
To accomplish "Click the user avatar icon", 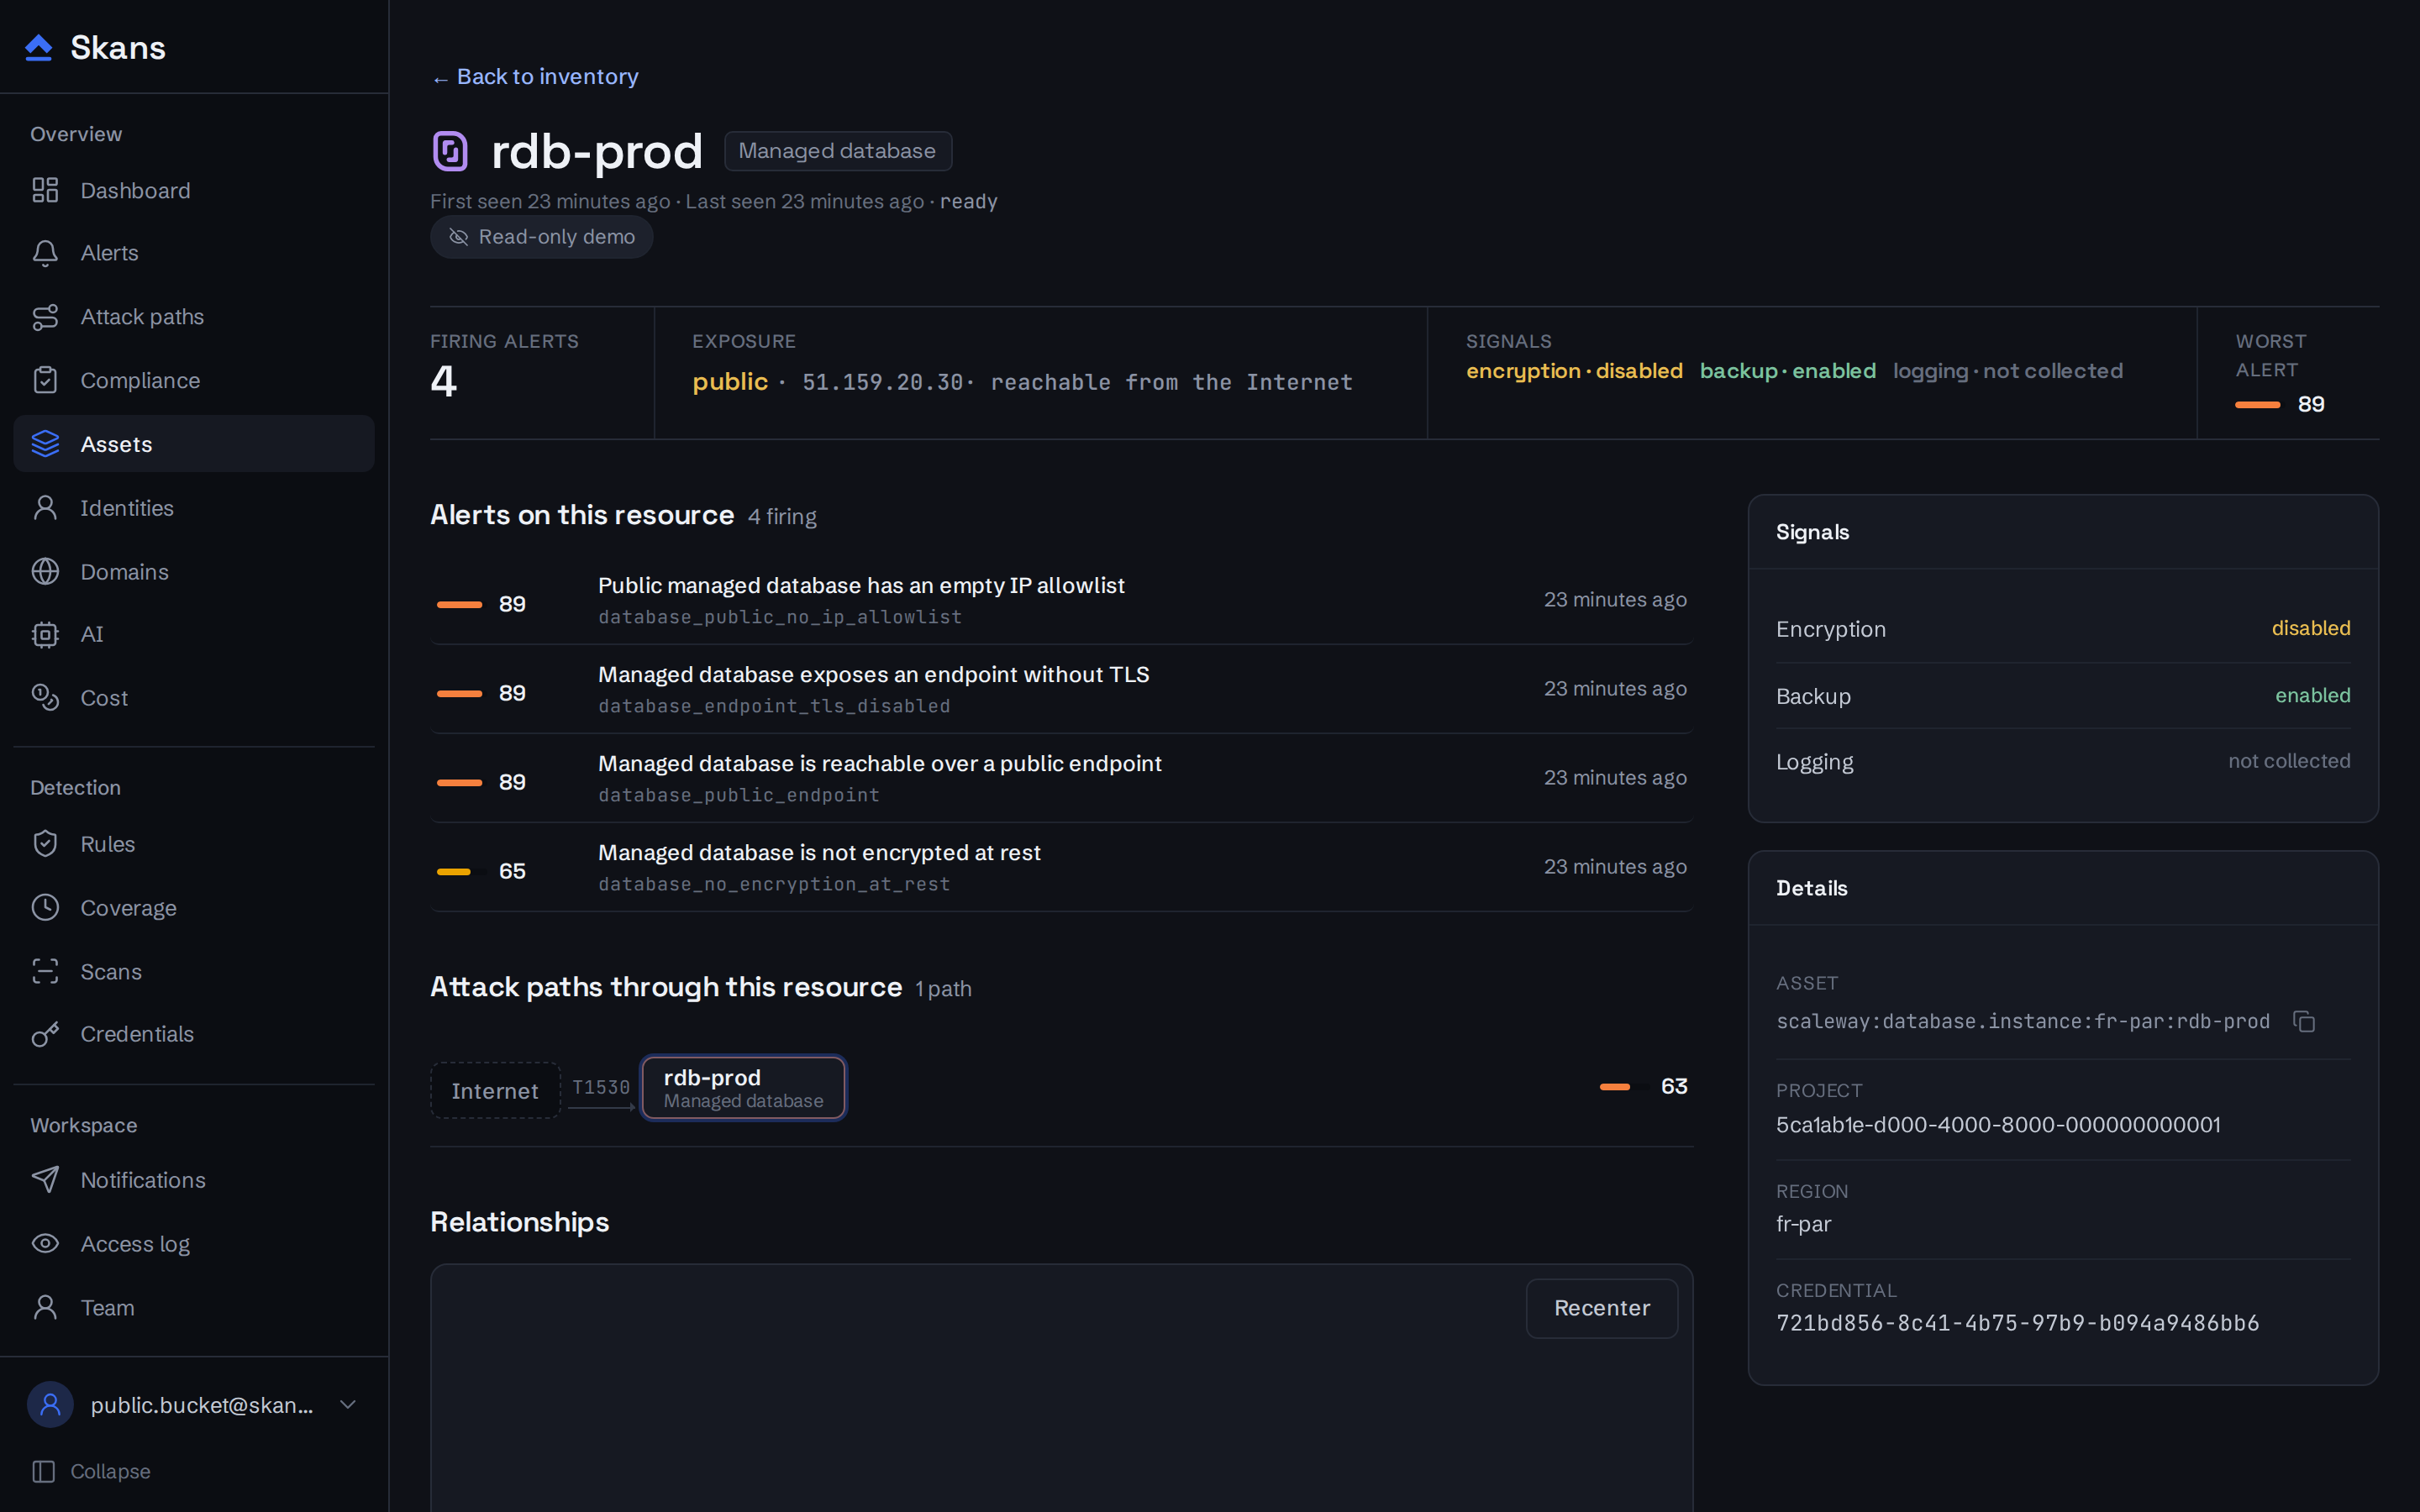I will [50, 1405].
